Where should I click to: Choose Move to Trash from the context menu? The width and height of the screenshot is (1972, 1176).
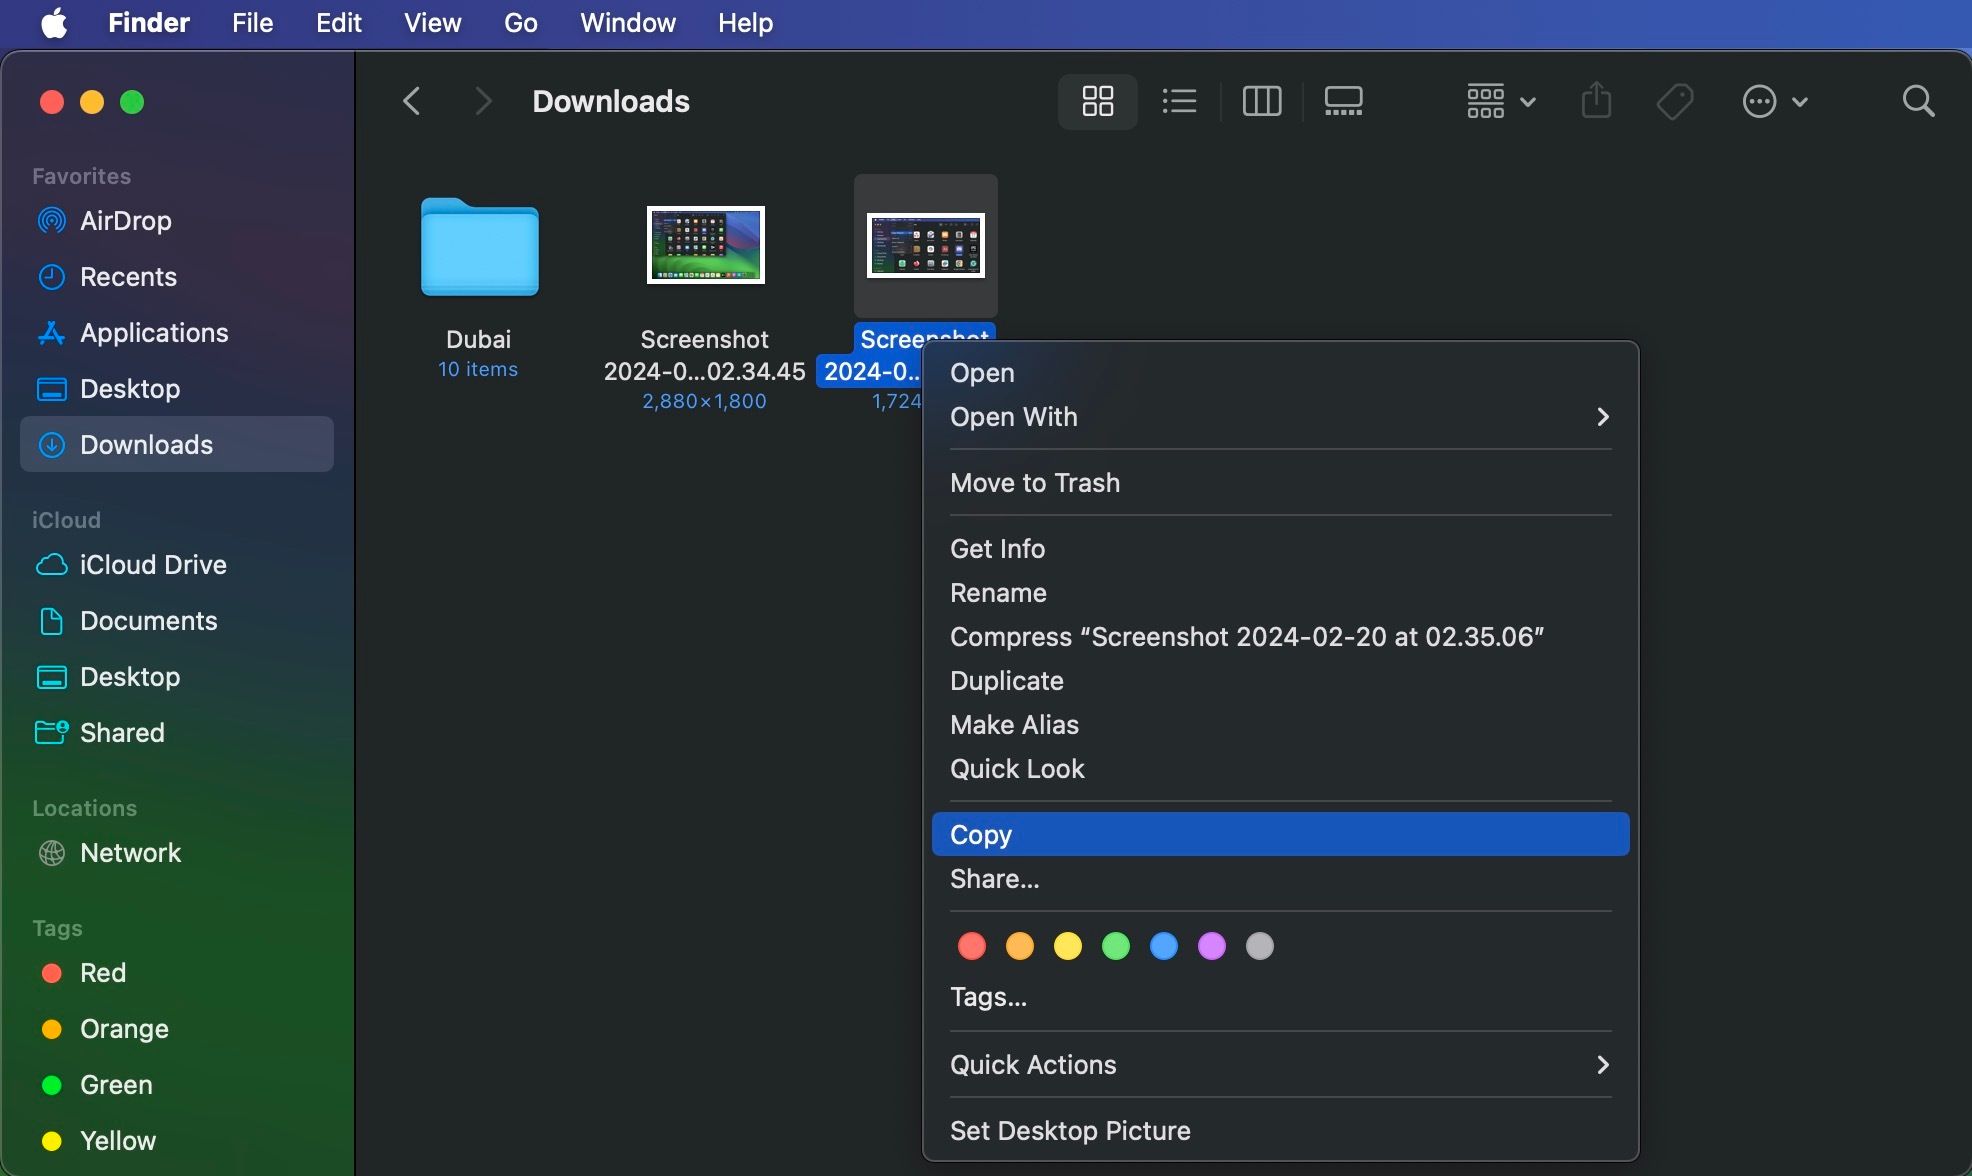1035,482
